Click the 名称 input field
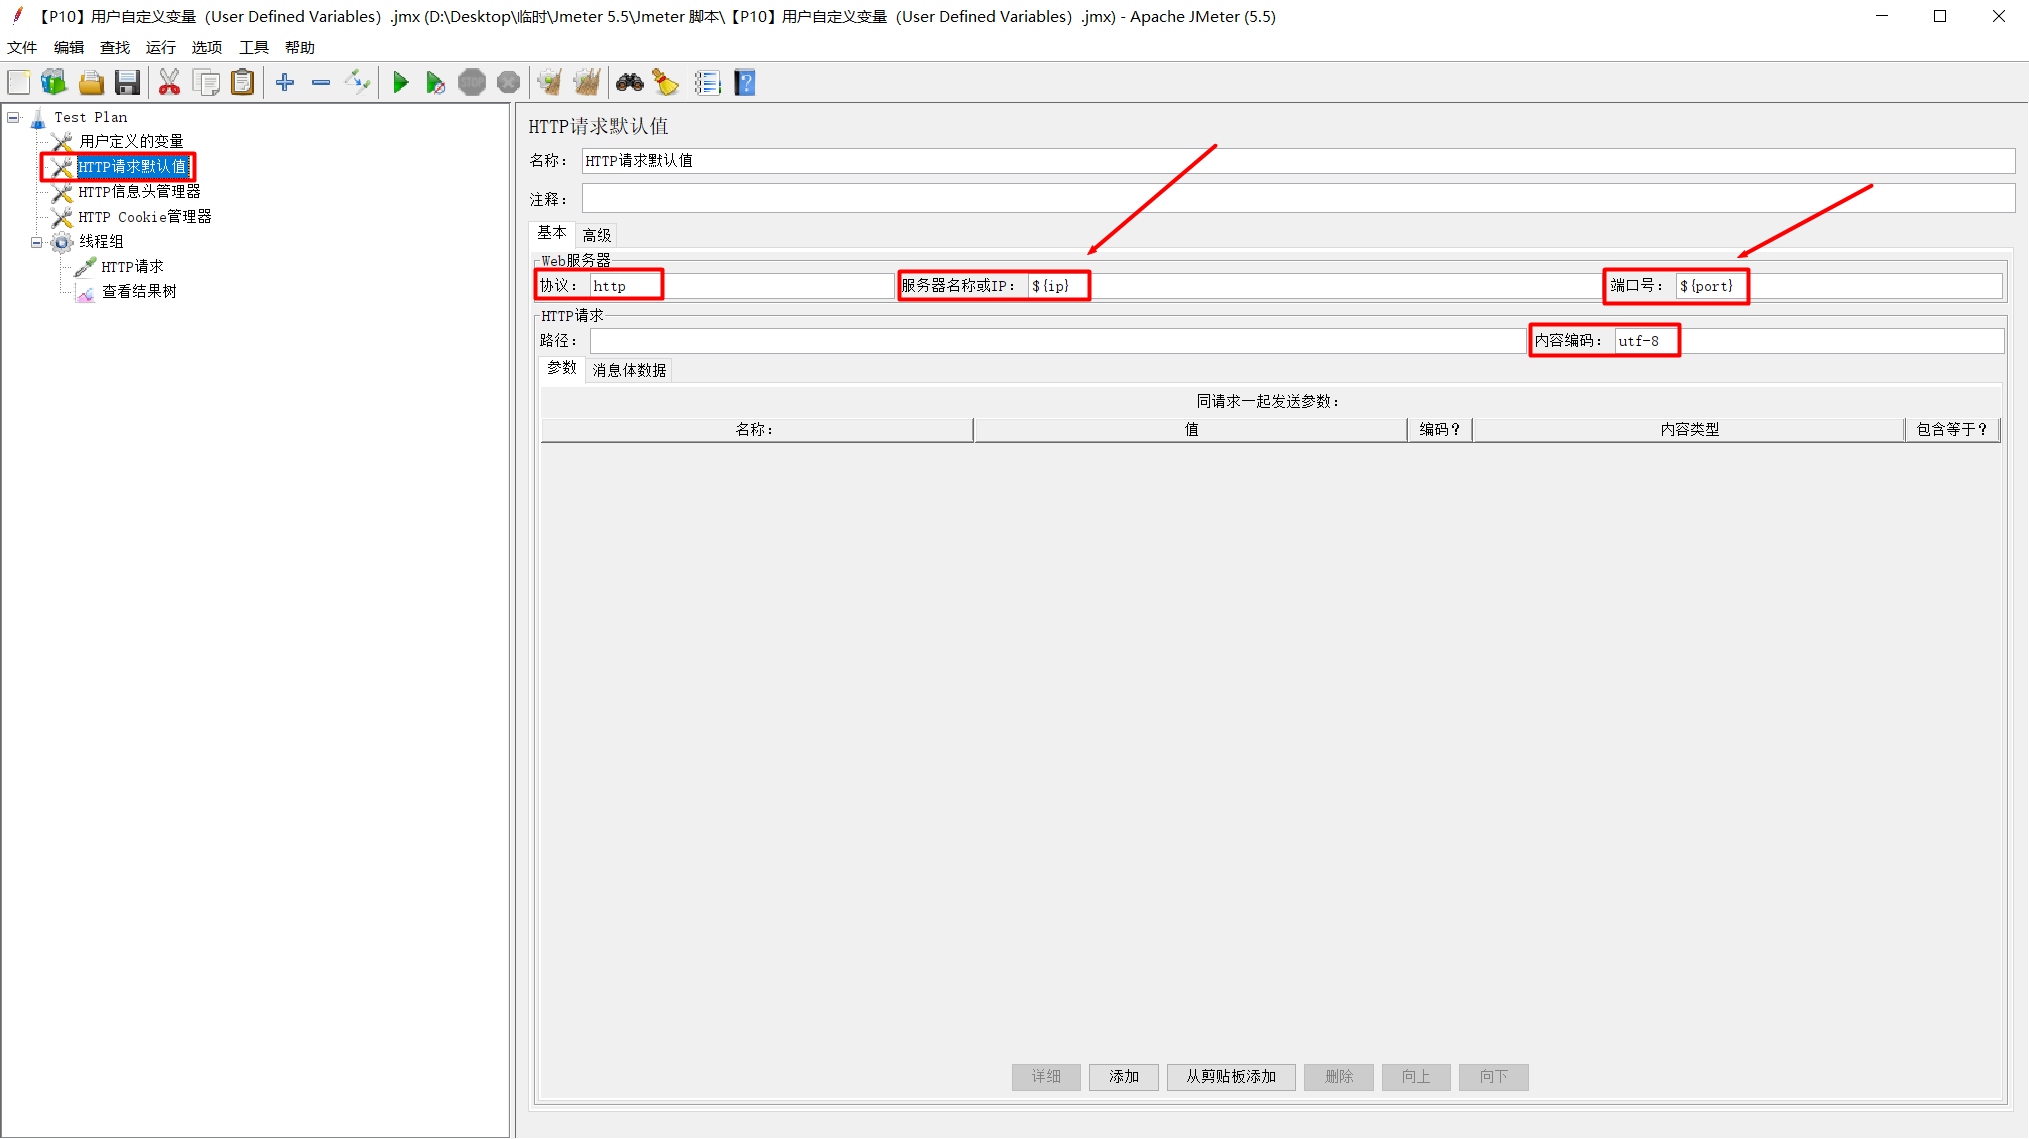 [1298, 161]
